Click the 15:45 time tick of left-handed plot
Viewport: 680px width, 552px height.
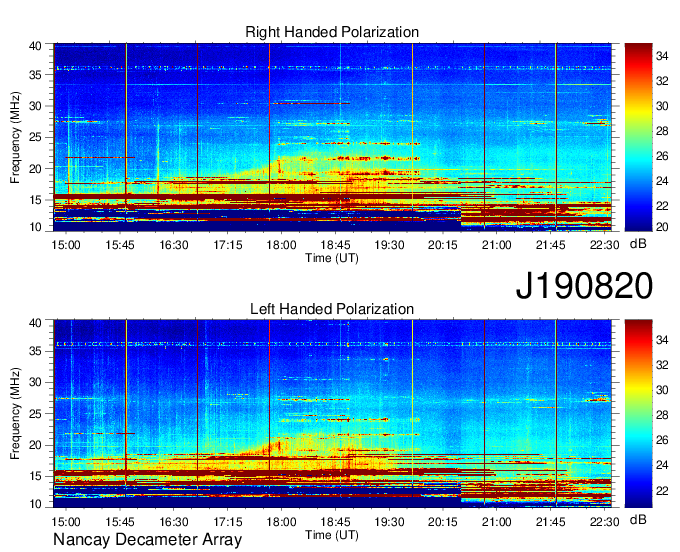120,521
